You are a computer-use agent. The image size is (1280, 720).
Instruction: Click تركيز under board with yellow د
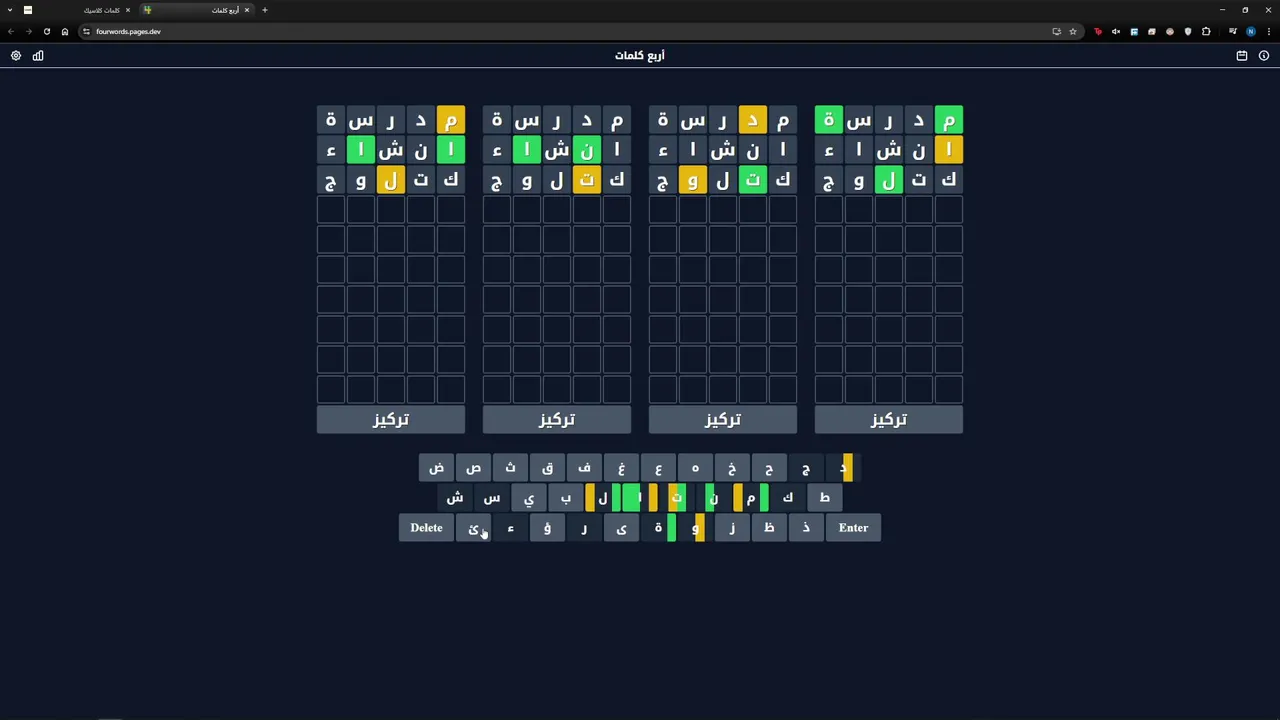[x=723, y=420]
